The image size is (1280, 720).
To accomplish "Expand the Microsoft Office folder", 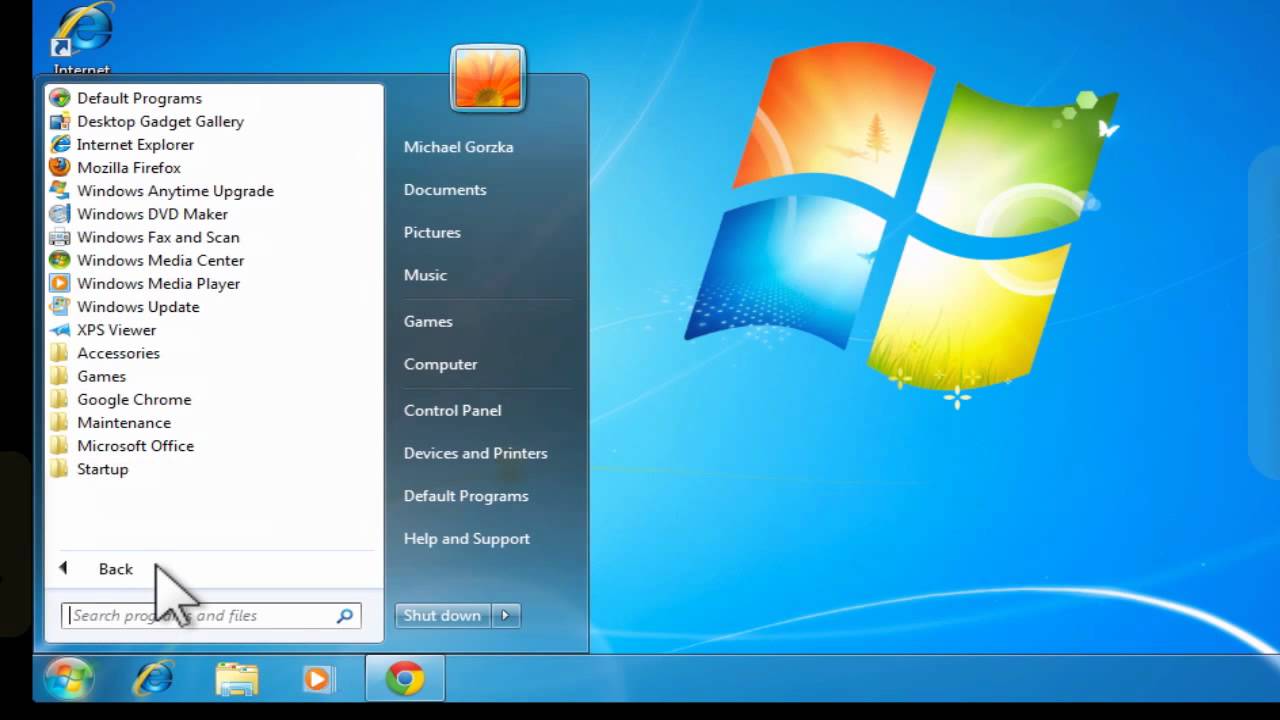I will 135,446.
